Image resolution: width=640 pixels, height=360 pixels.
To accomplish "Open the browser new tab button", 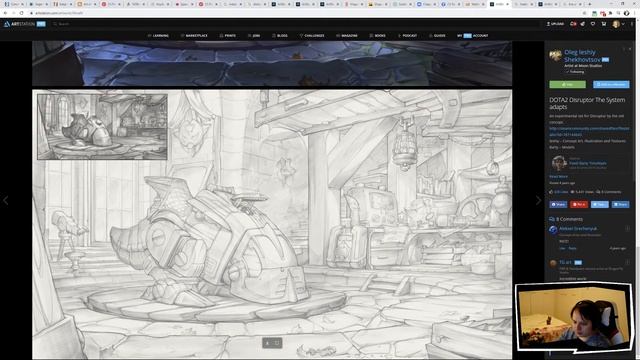I will pyautogui.click(x=589, y=4).
